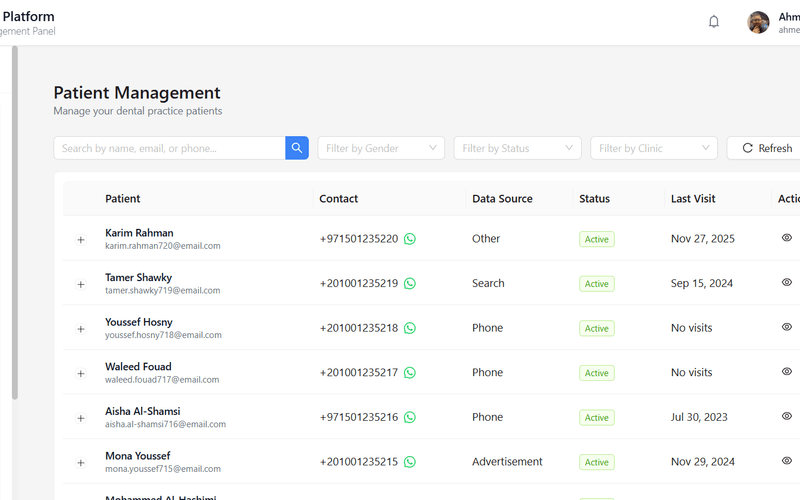
Task: Click the blue search magnifier button
Action: [x=297, y=148]
